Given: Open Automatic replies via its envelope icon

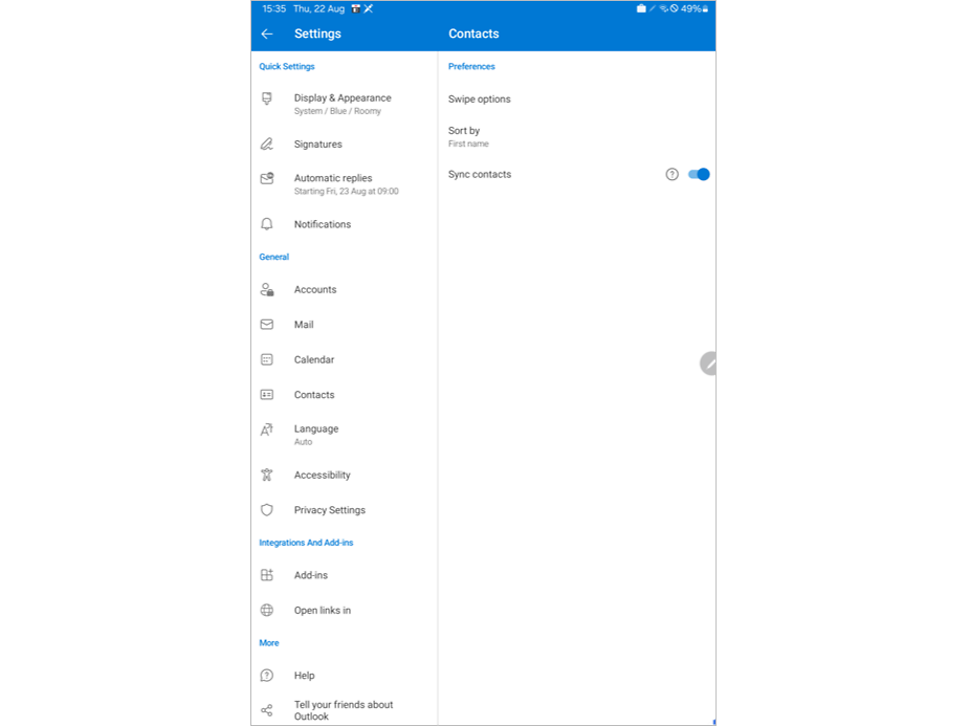Looking at the screenshot, I should click(266, 178).
